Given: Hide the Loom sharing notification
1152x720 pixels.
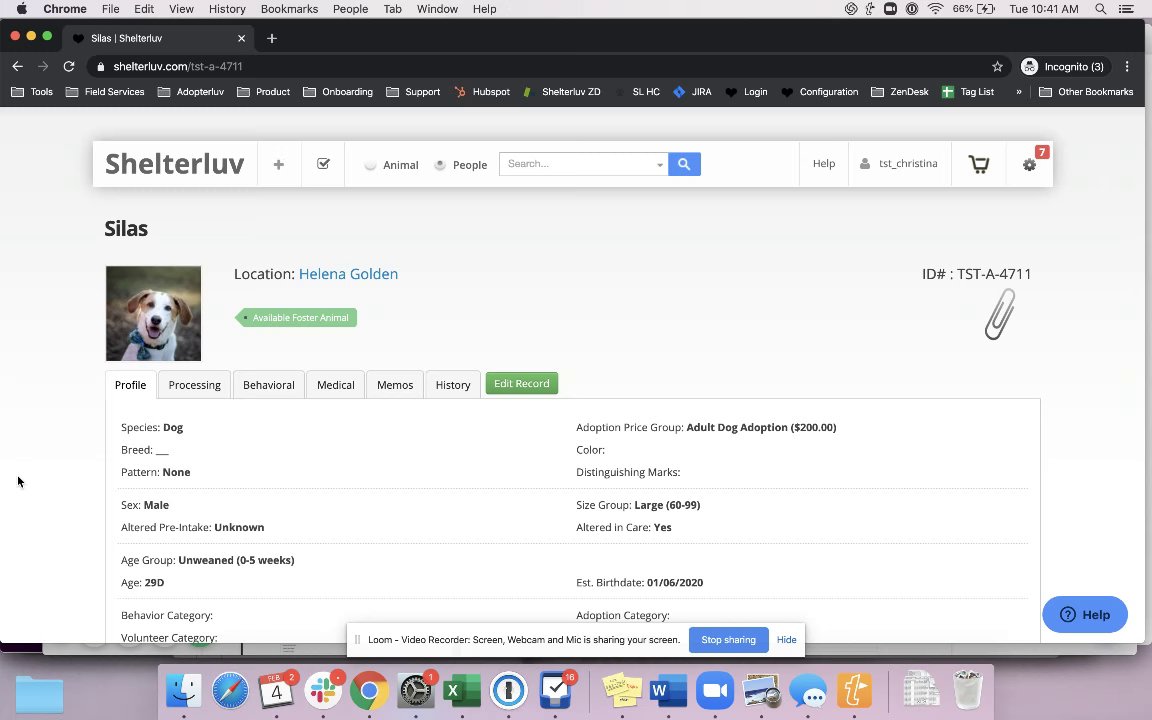Looking at the screenshot, I should 786,640.
